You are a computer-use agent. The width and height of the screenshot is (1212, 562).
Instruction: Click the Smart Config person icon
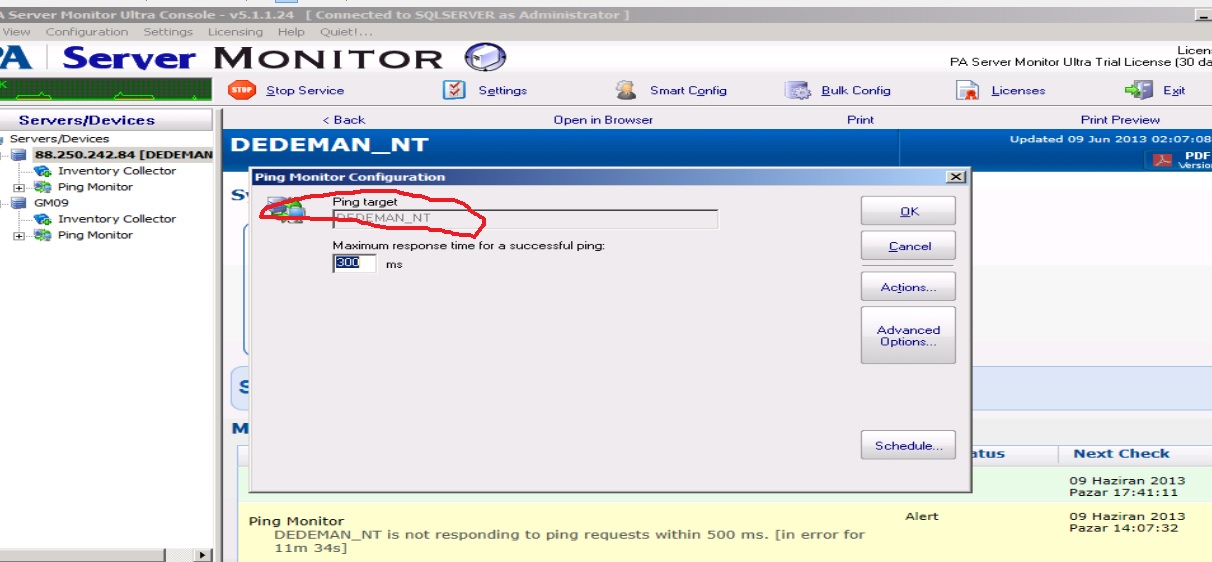click(x=626, y=90)
